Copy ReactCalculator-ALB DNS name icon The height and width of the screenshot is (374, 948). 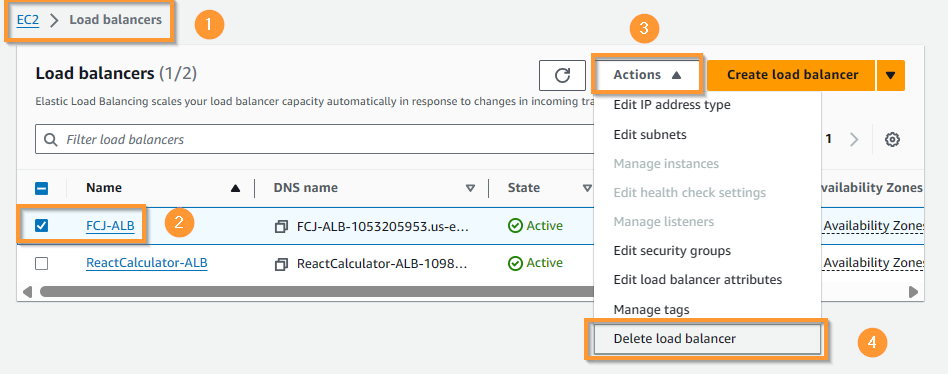281,264
